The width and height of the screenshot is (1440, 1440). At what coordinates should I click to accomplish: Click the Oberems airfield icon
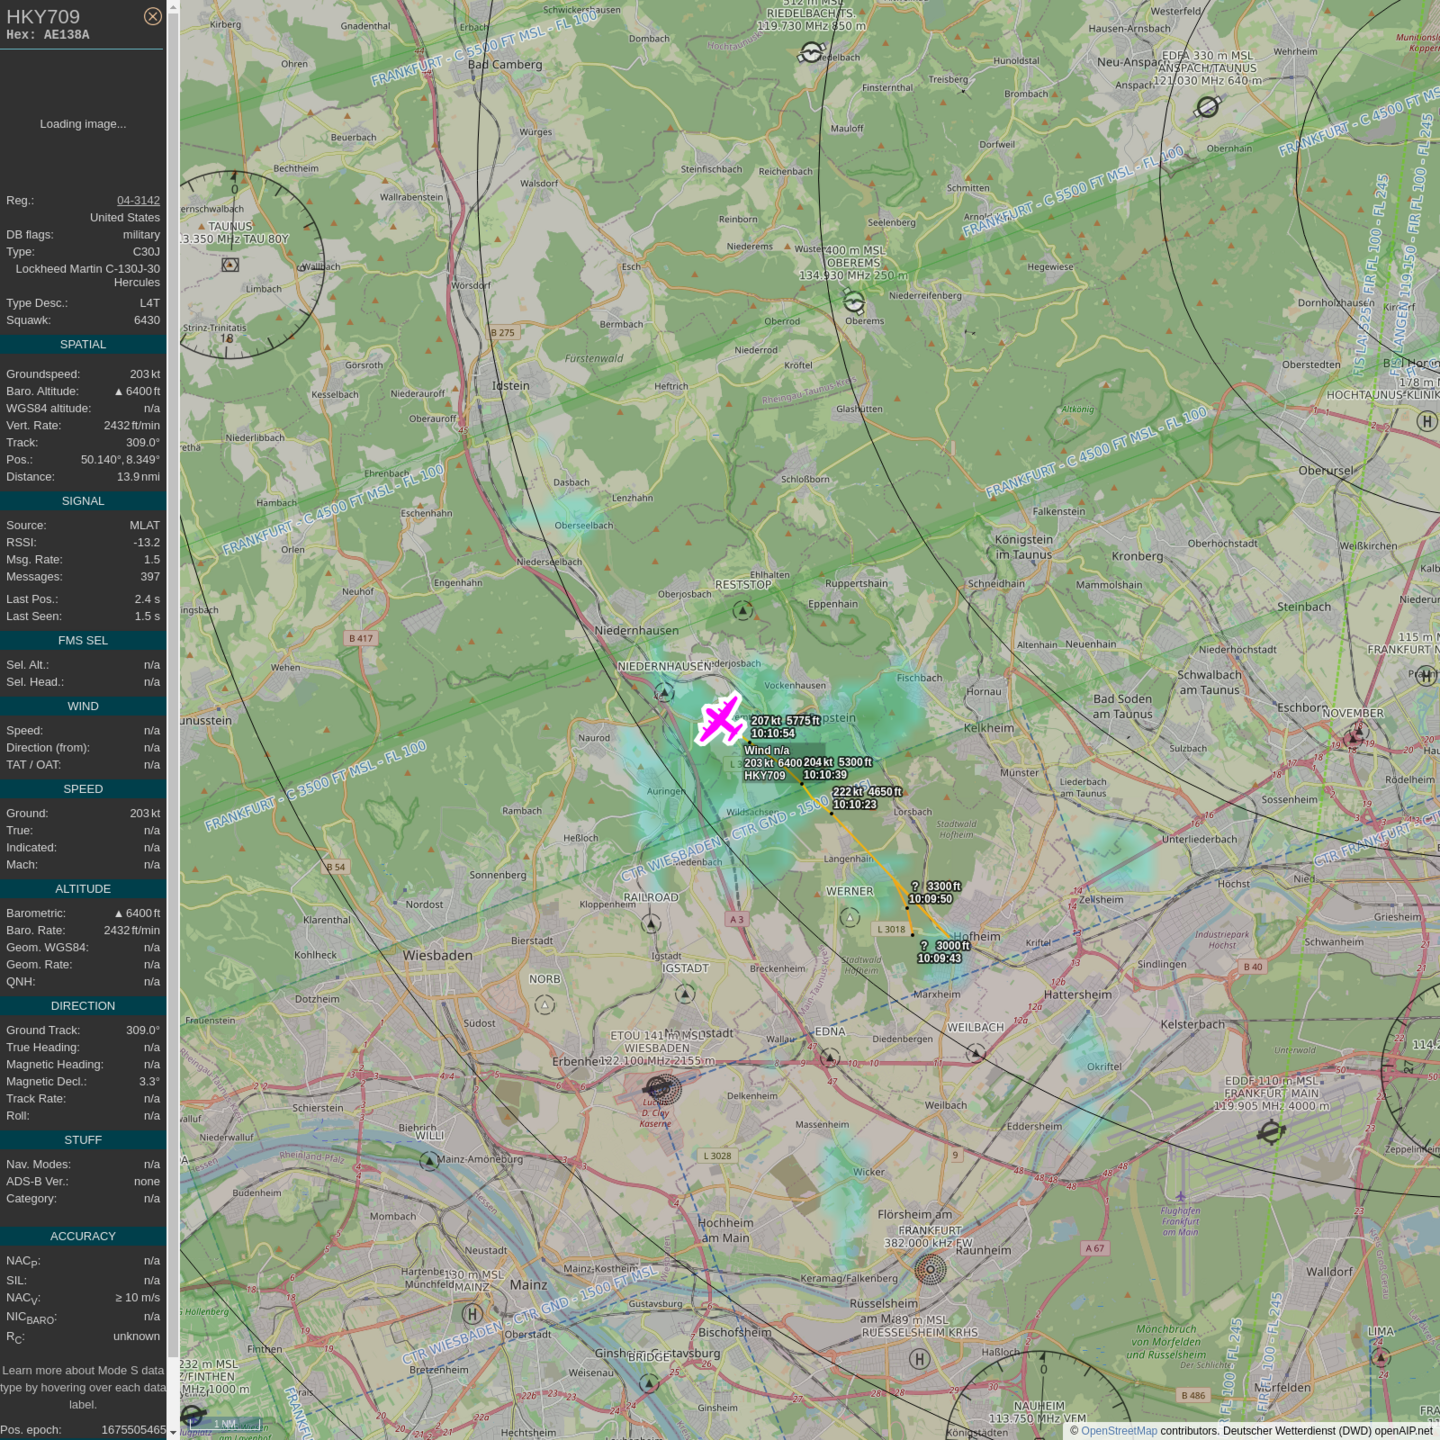click(854, 301)
